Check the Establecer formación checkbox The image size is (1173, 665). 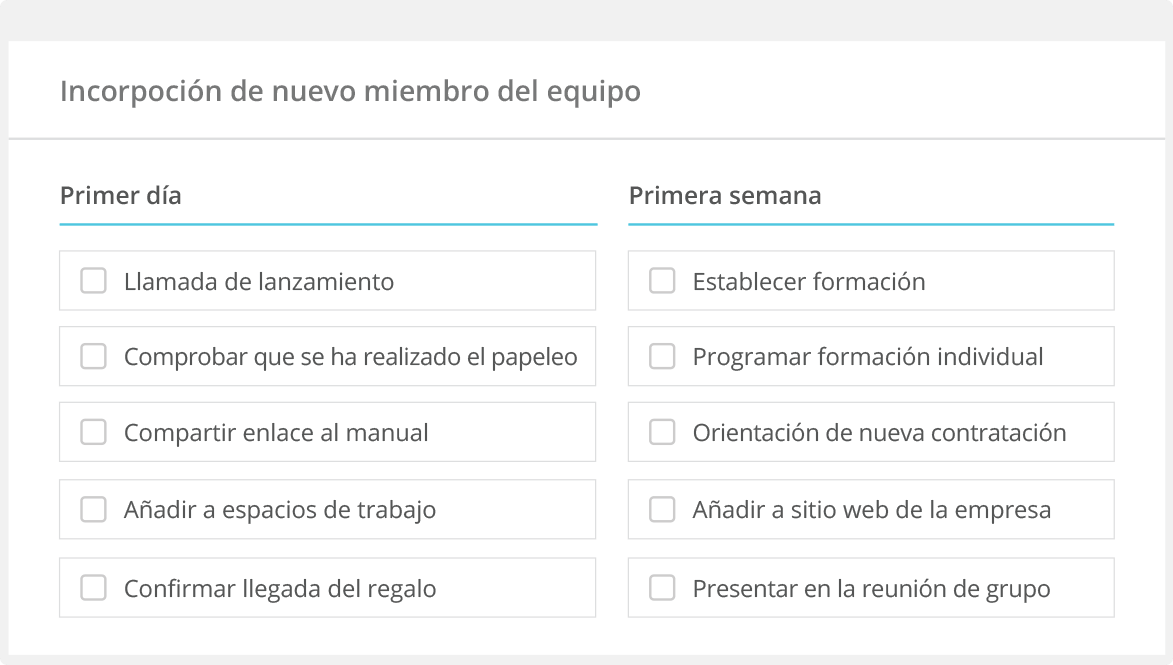pos(661,281)
